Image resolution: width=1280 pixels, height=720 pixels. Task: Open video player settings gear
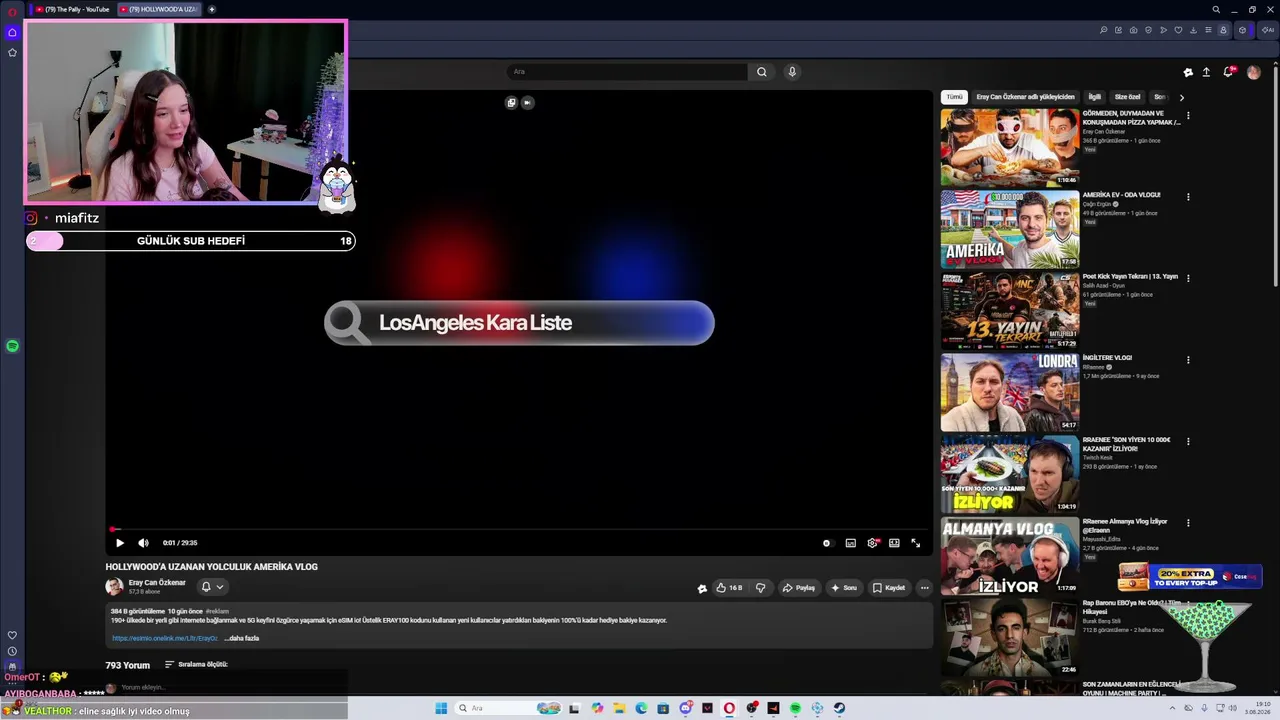tap(873, 543)
